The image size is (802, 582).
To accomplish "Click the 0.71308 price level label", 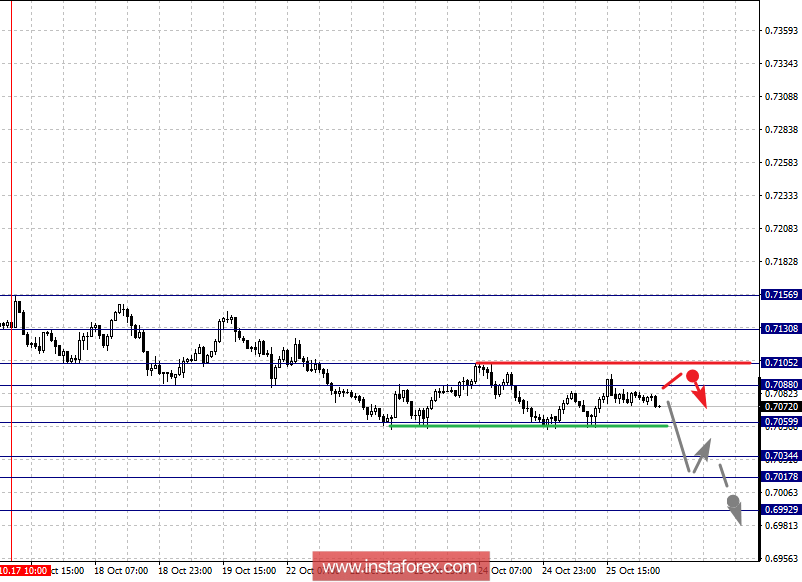I will [x=780, y=329].
